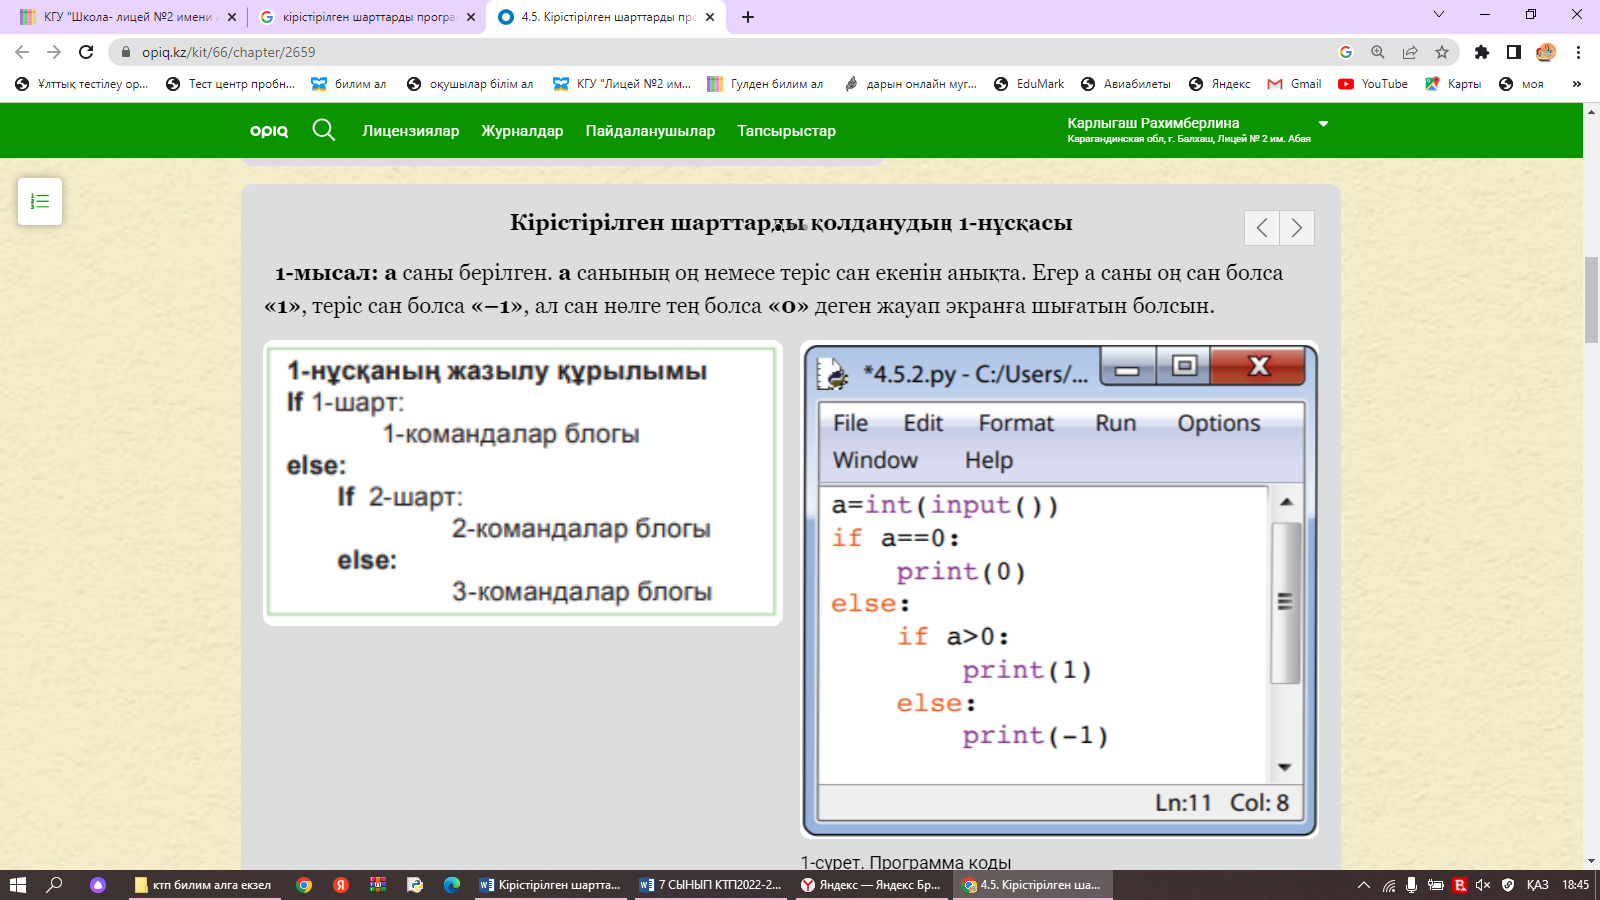Reload the page with the refresh icon
The image size is (1600, 900).
click(86, 52)
